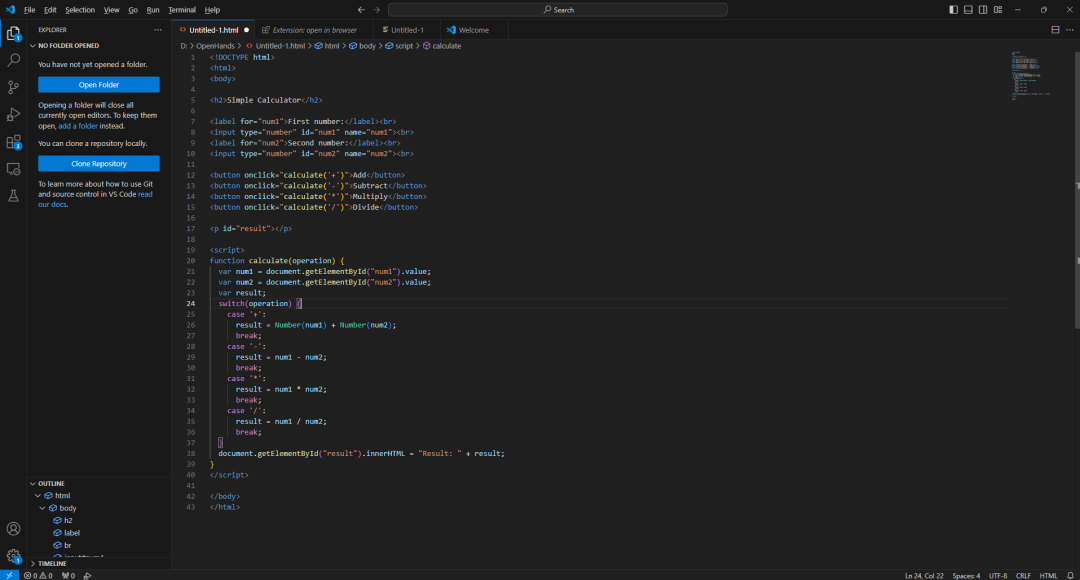The height and width of the screenshot is (580, 1080).
Task: Toggle the primary side bar visibility
Action: click(953, 10)
